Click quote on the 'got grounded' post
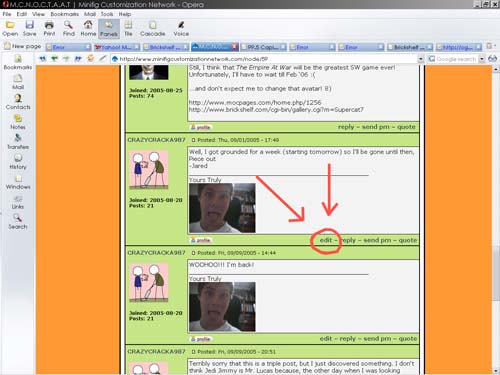The image size is (500, 375). pyautogui.click(x=408, y=240)
